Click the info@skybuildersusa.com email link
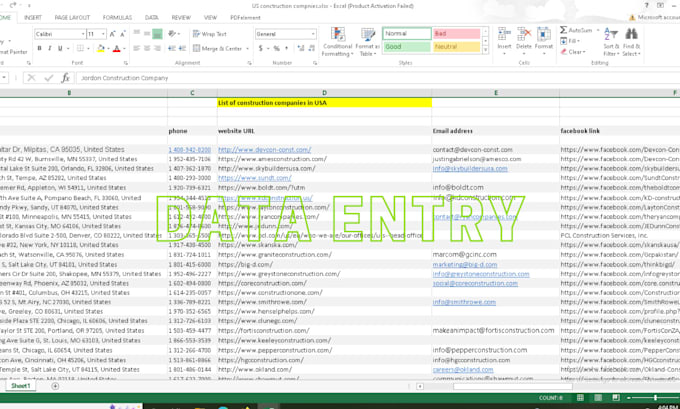 tap(470, 168)
